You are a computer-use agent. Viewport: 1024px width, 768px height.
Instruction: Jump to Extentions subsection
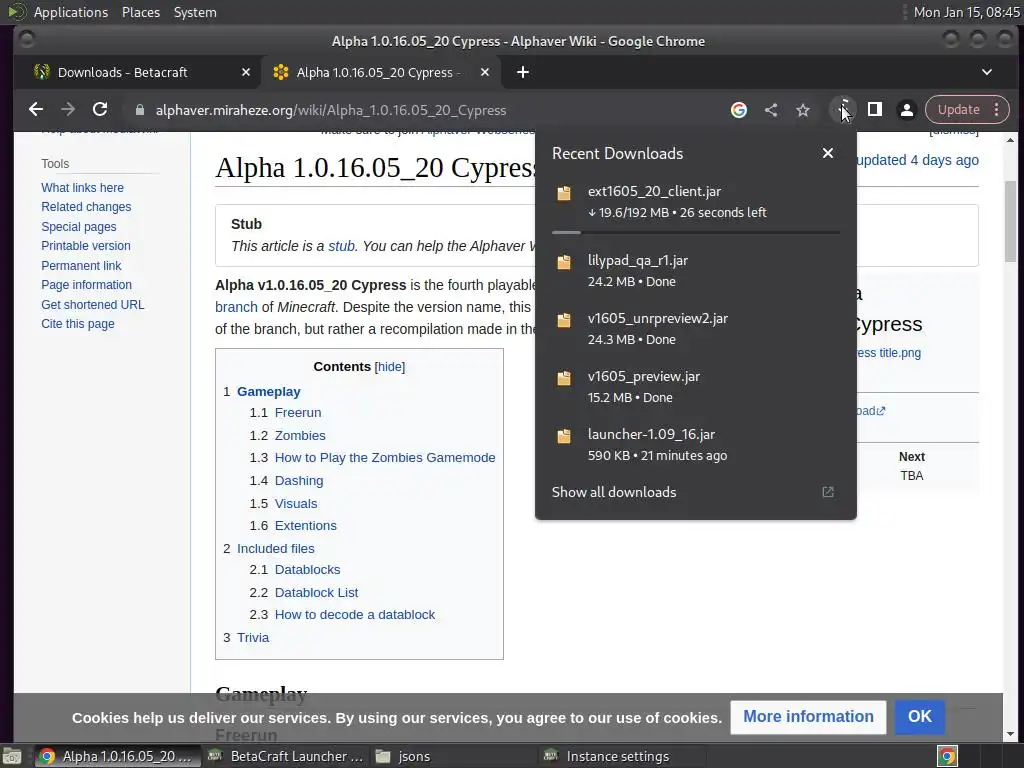click(x=306, y=526)
